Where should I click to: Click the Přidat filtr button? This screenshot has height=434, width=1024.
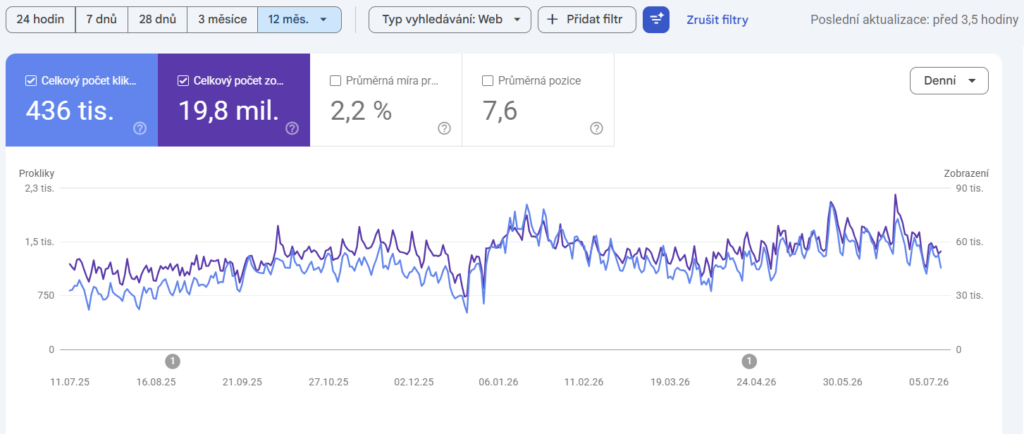pyautogui.click(x=587, y=20)
